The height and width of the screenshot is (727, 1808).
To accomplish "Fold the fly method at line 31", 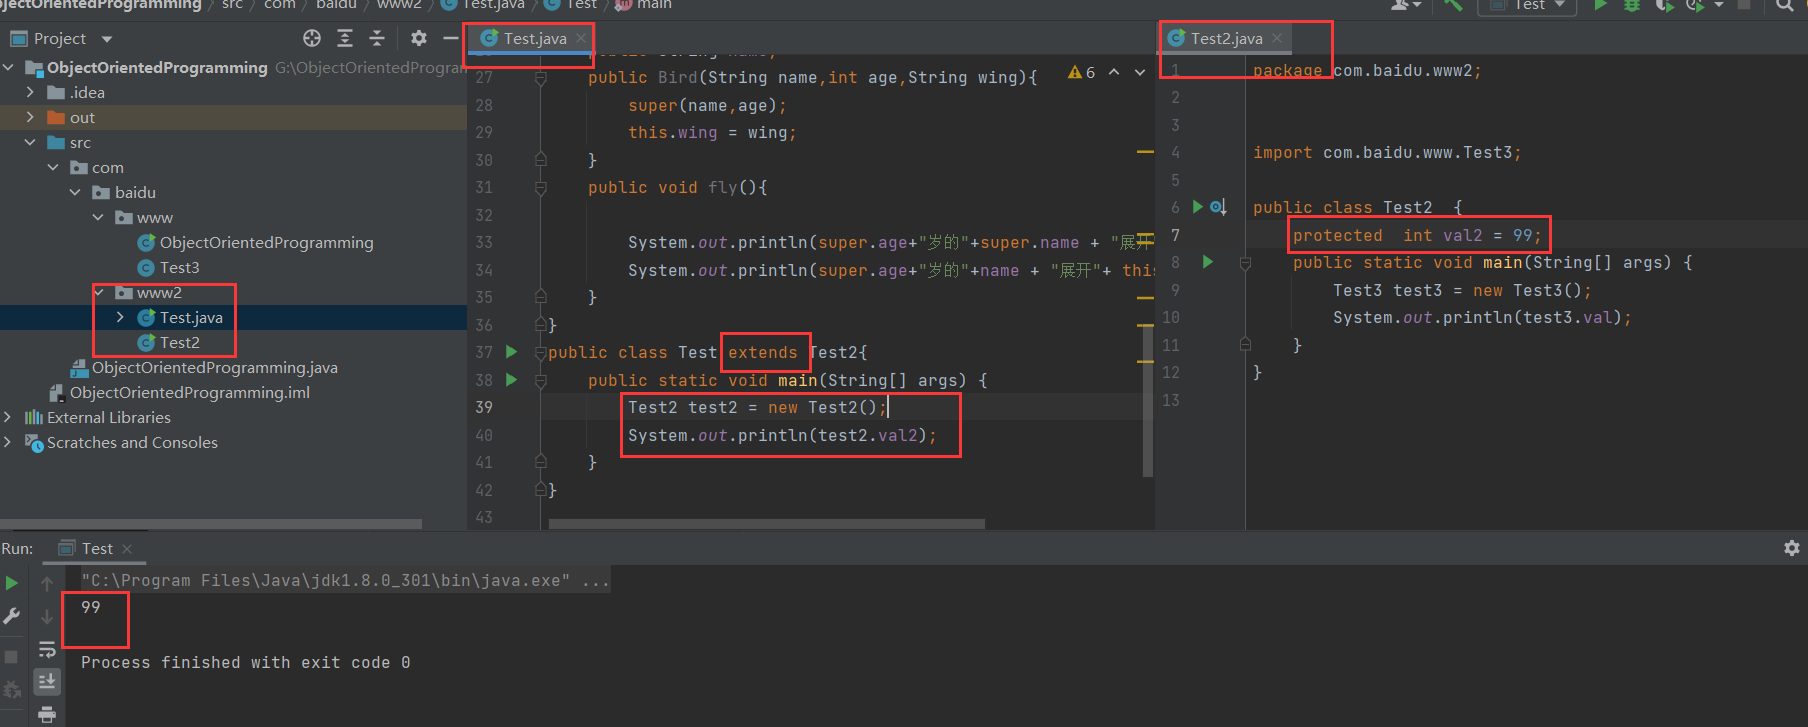I will (540, 187).
